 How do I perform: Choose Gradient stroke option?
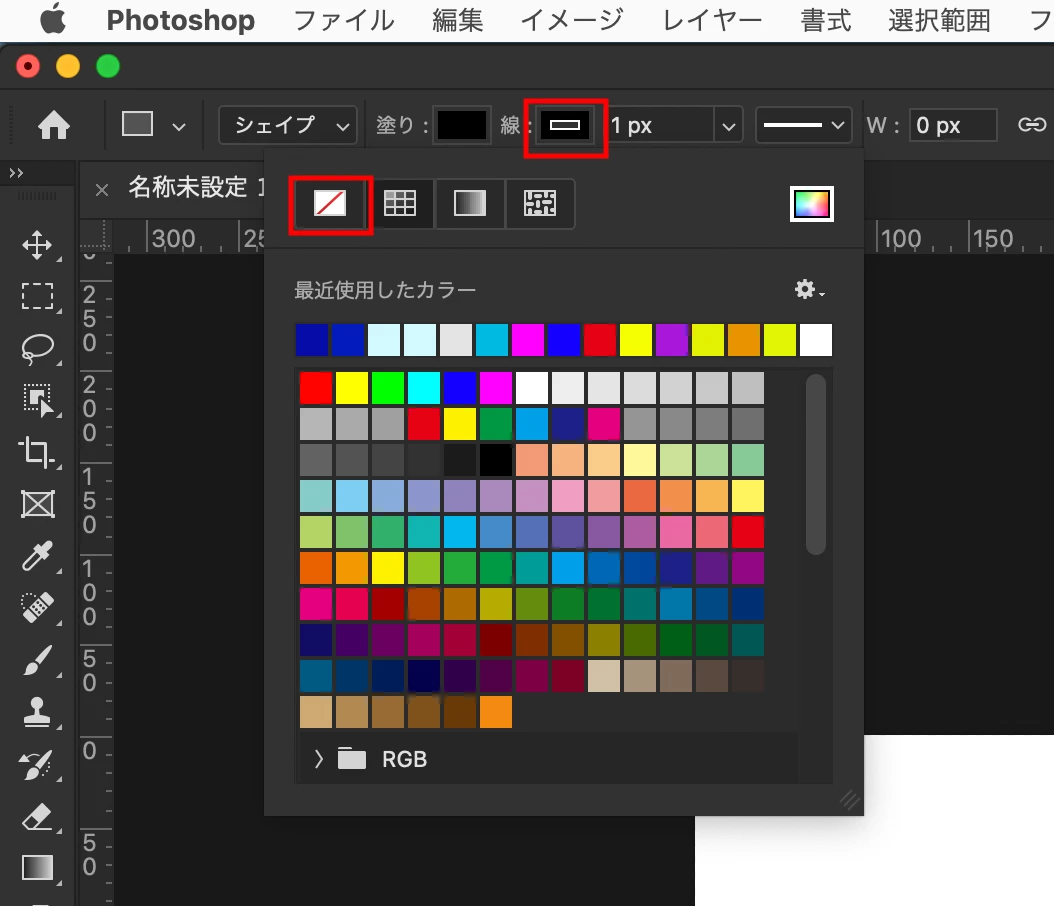pyautogui.click(x=470, y=203)
